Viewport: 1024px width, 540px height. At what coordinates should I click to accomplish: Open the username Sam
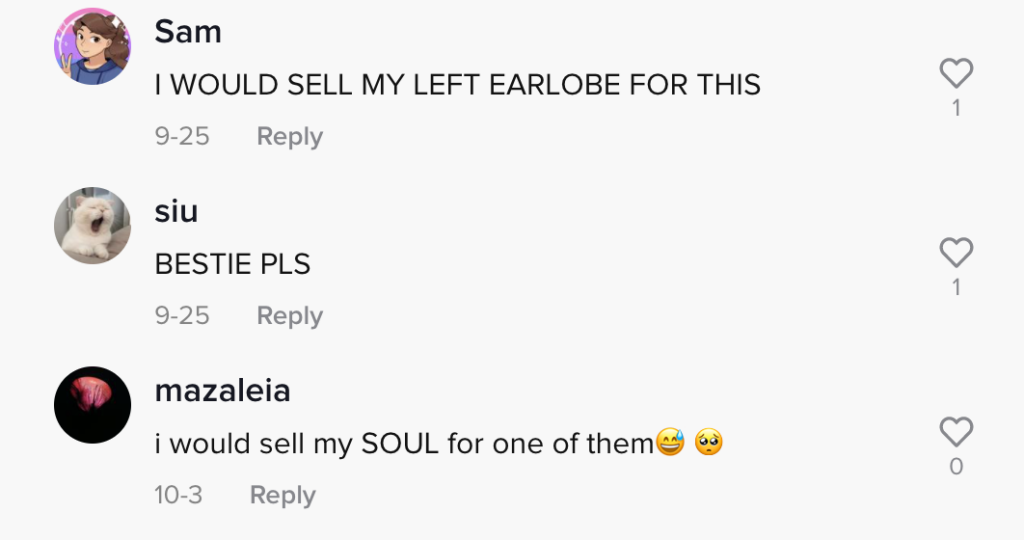coord(188,32)
